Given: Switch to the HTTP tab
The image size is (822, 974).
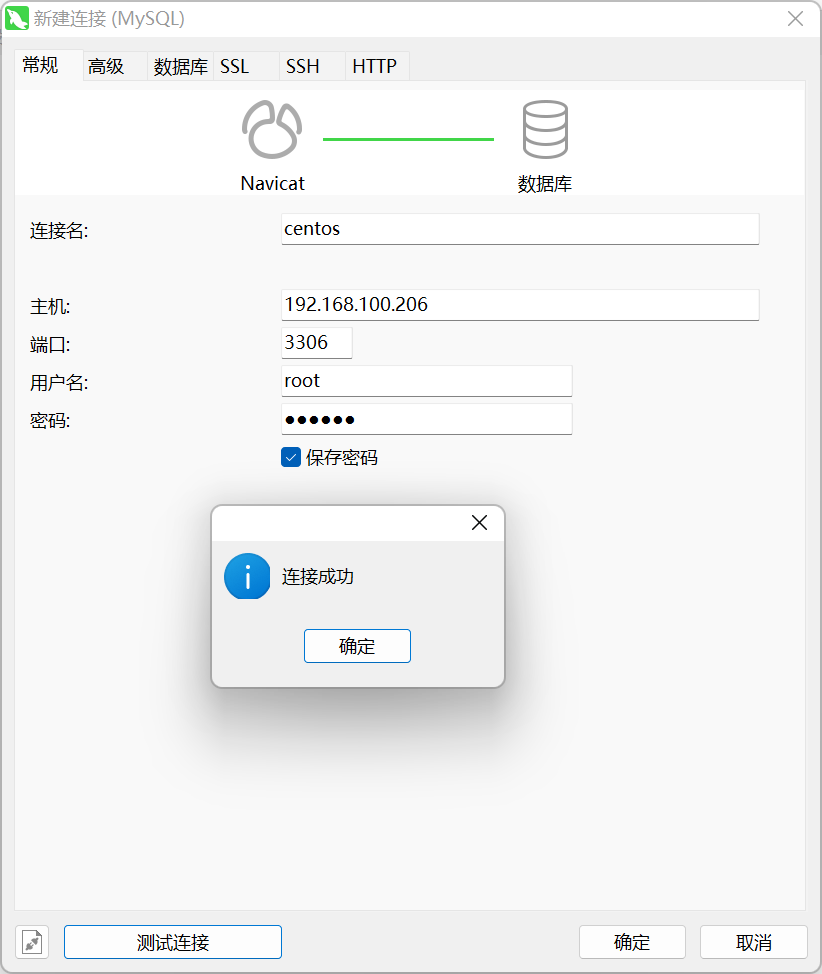Looking at the screenshot, I should 375,67.
